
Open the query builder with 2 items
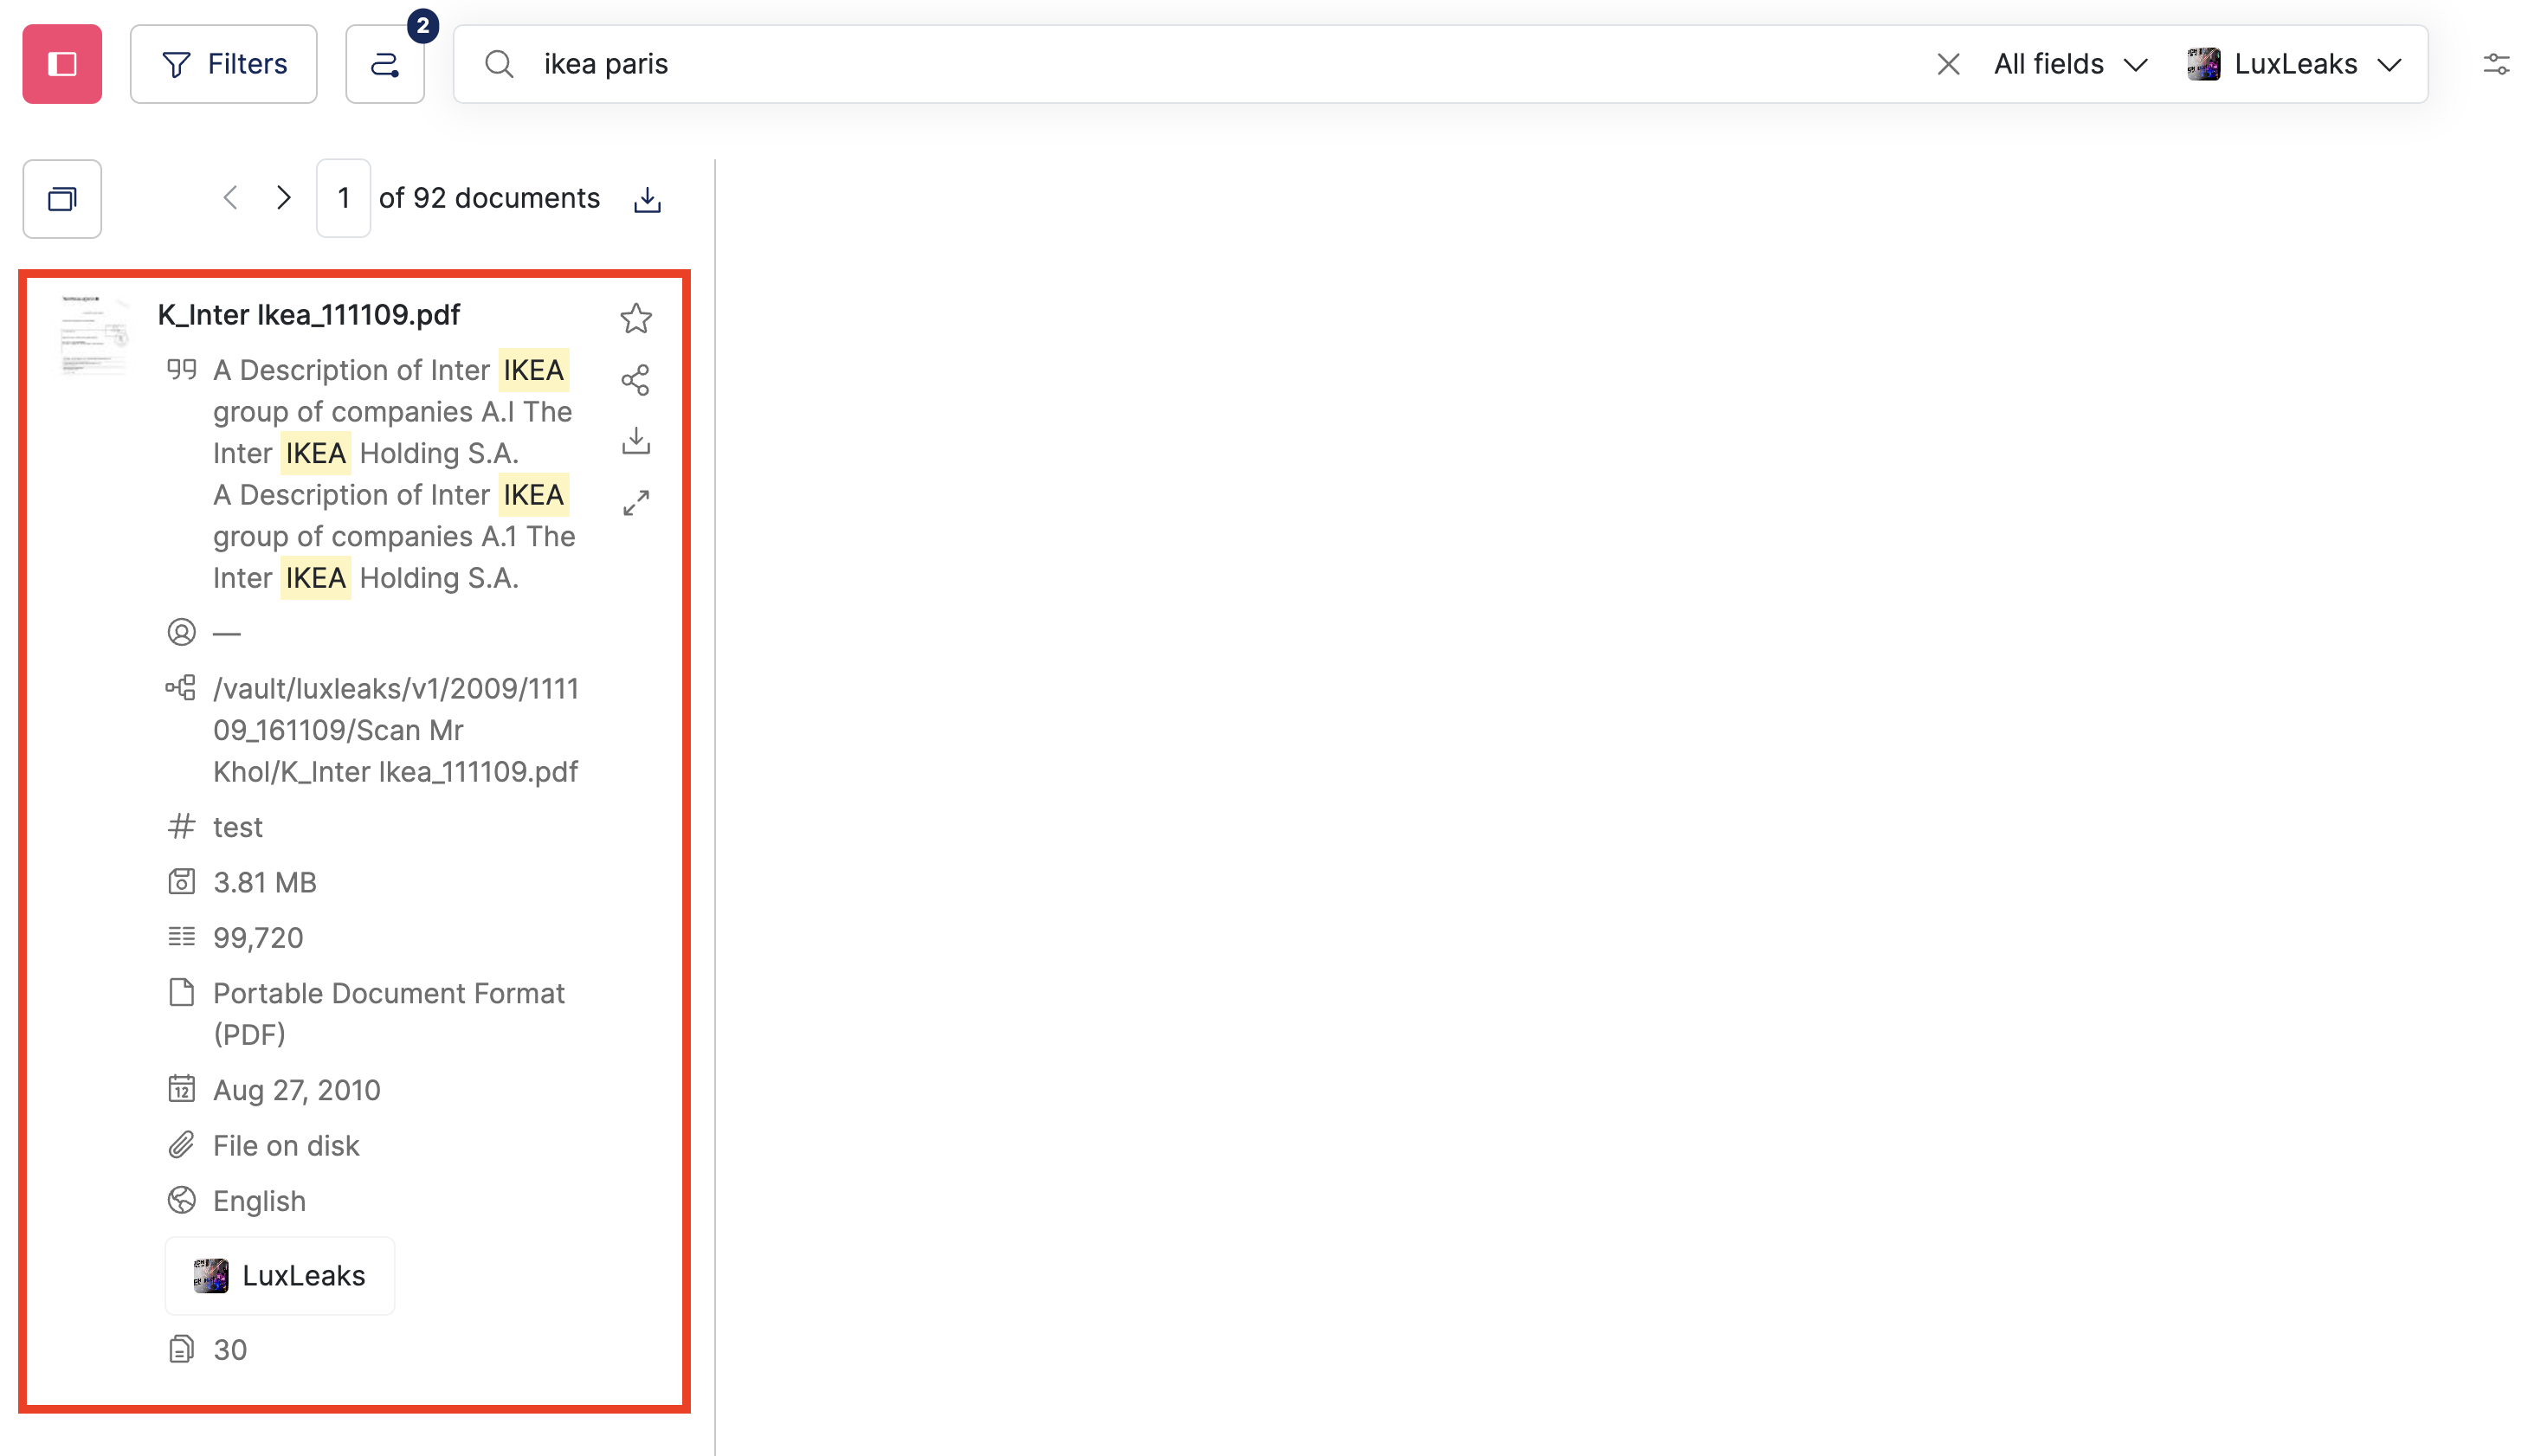(x=386, y=63)
